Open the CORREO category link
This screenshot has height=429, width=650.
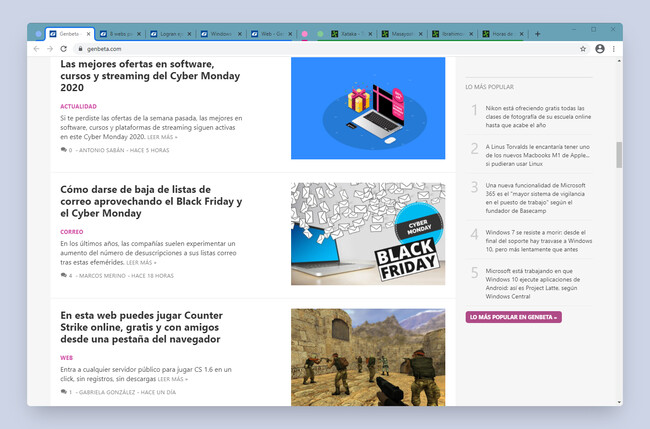tap(72, 232)
